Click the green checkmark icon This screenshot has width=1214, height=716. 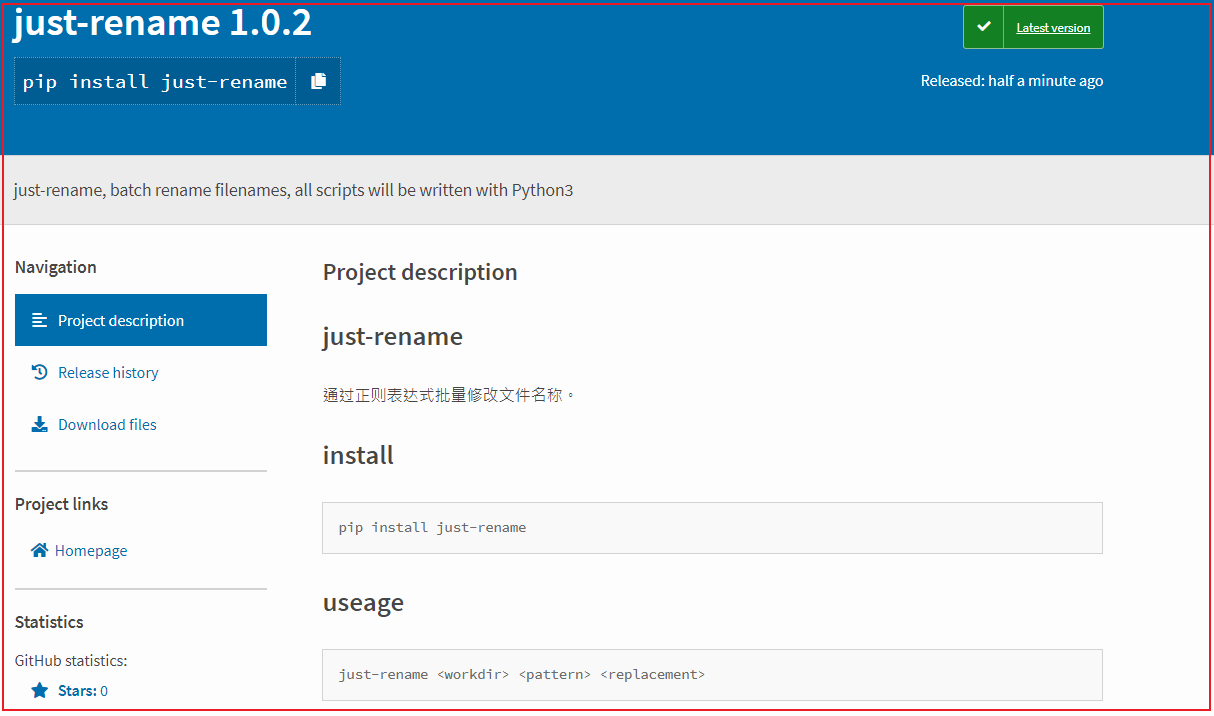984,27
